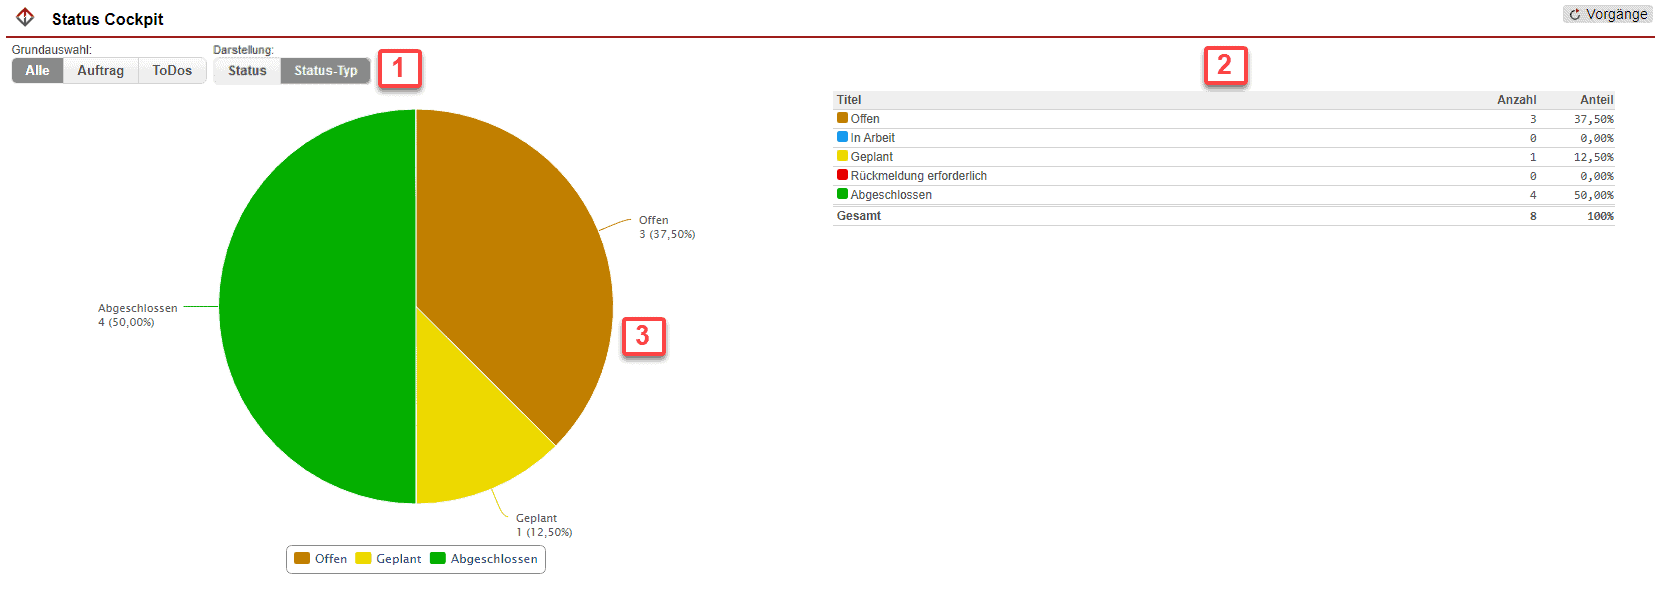Click the Anzahl column header
The height and width of the screenshot is (598, 1655).
[1516, 100]
